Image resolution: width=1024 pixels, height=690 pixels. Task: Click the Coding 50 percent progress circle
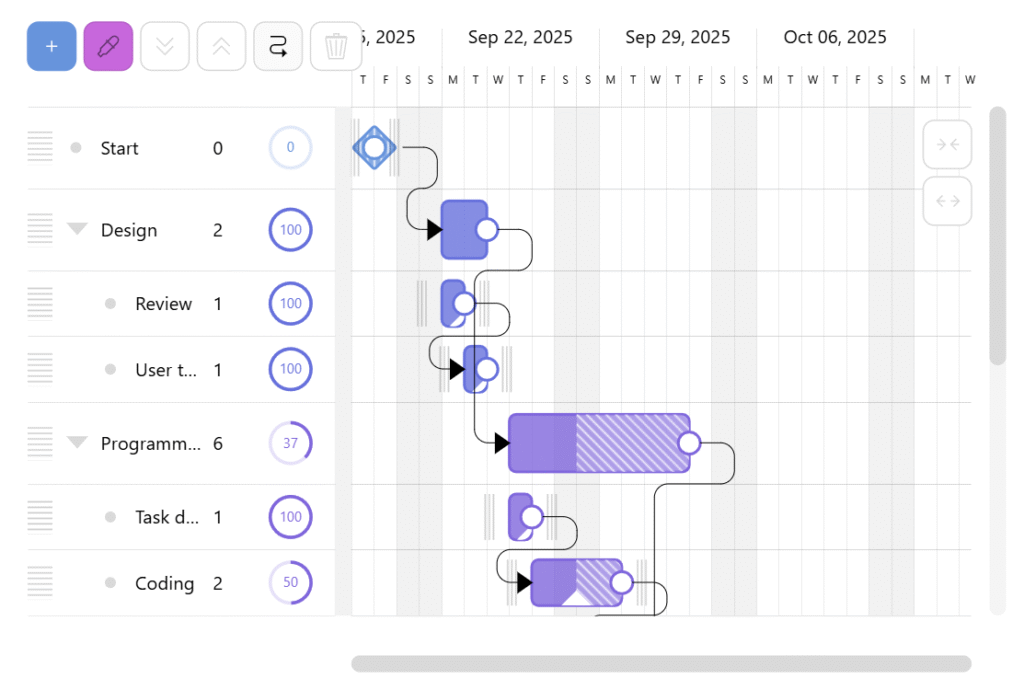pos(290,583)
